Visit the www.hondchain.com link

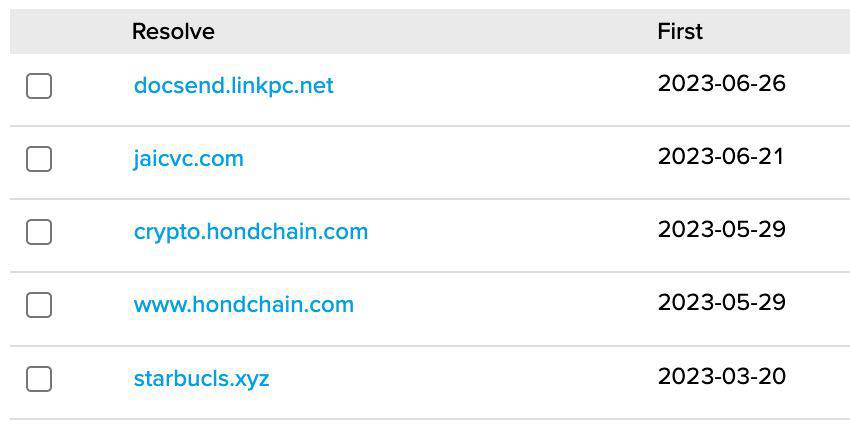point(243,305)
